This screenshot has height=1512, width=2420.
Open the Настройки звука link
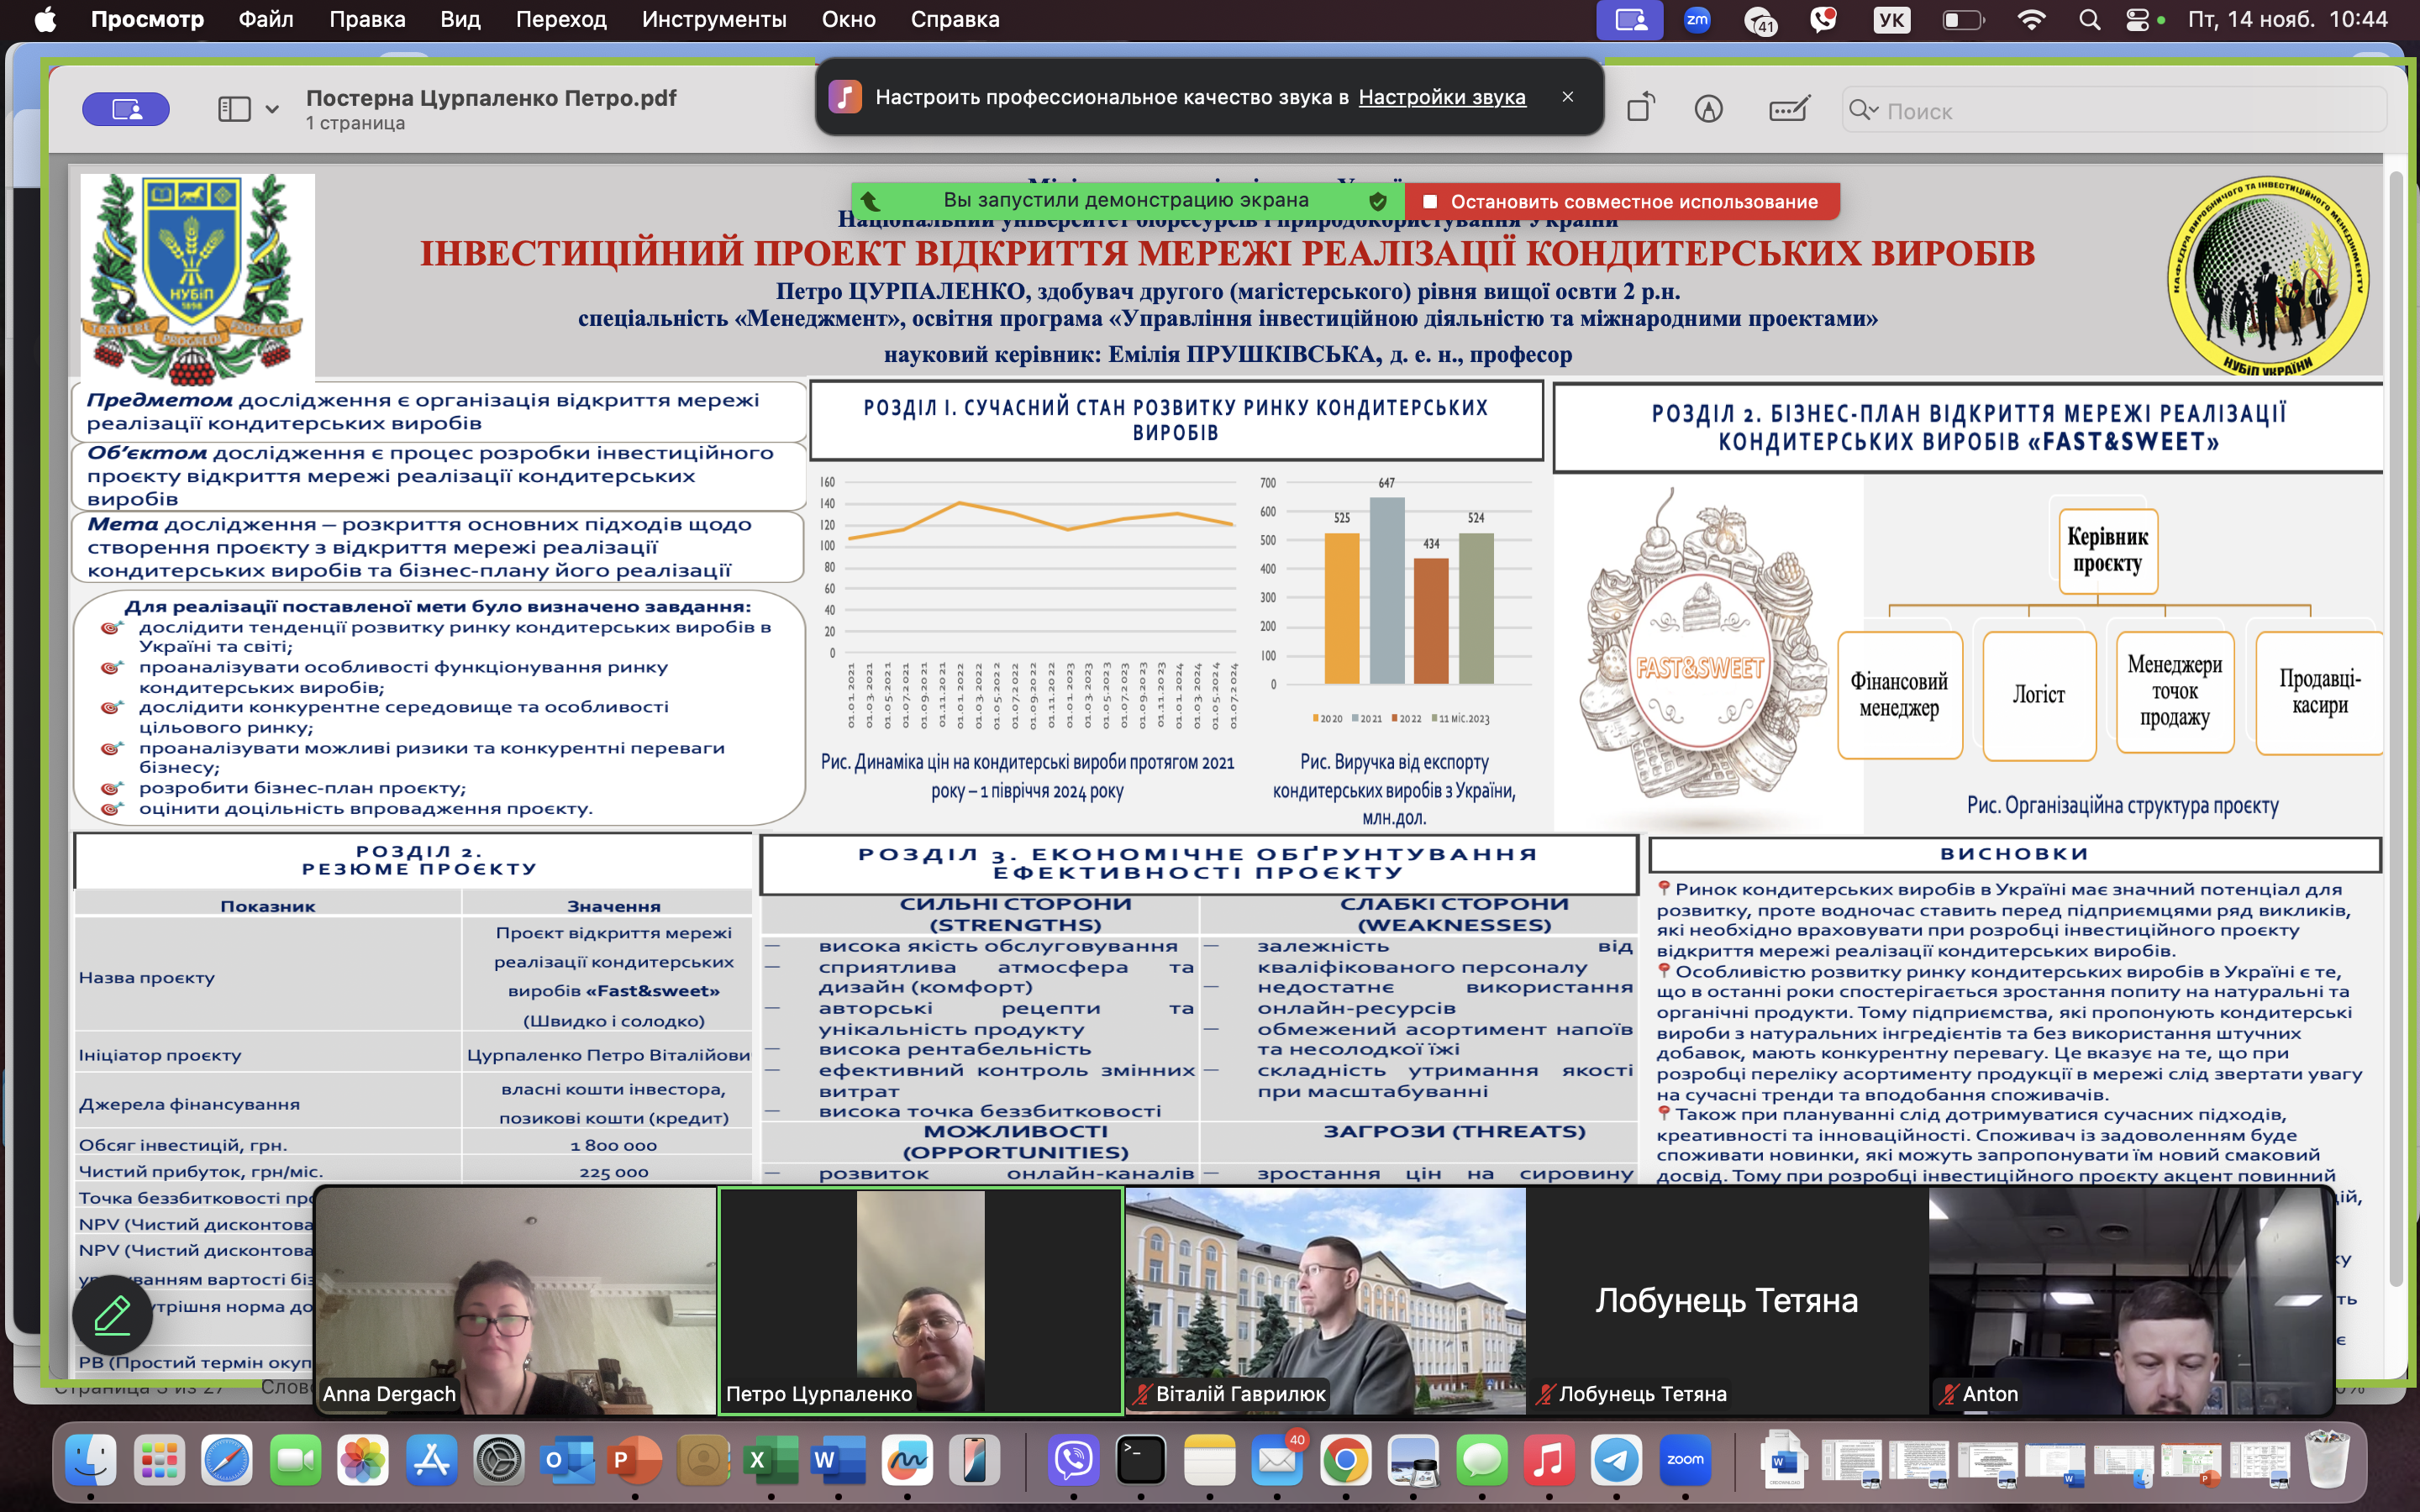click(x=1441, y=97)
